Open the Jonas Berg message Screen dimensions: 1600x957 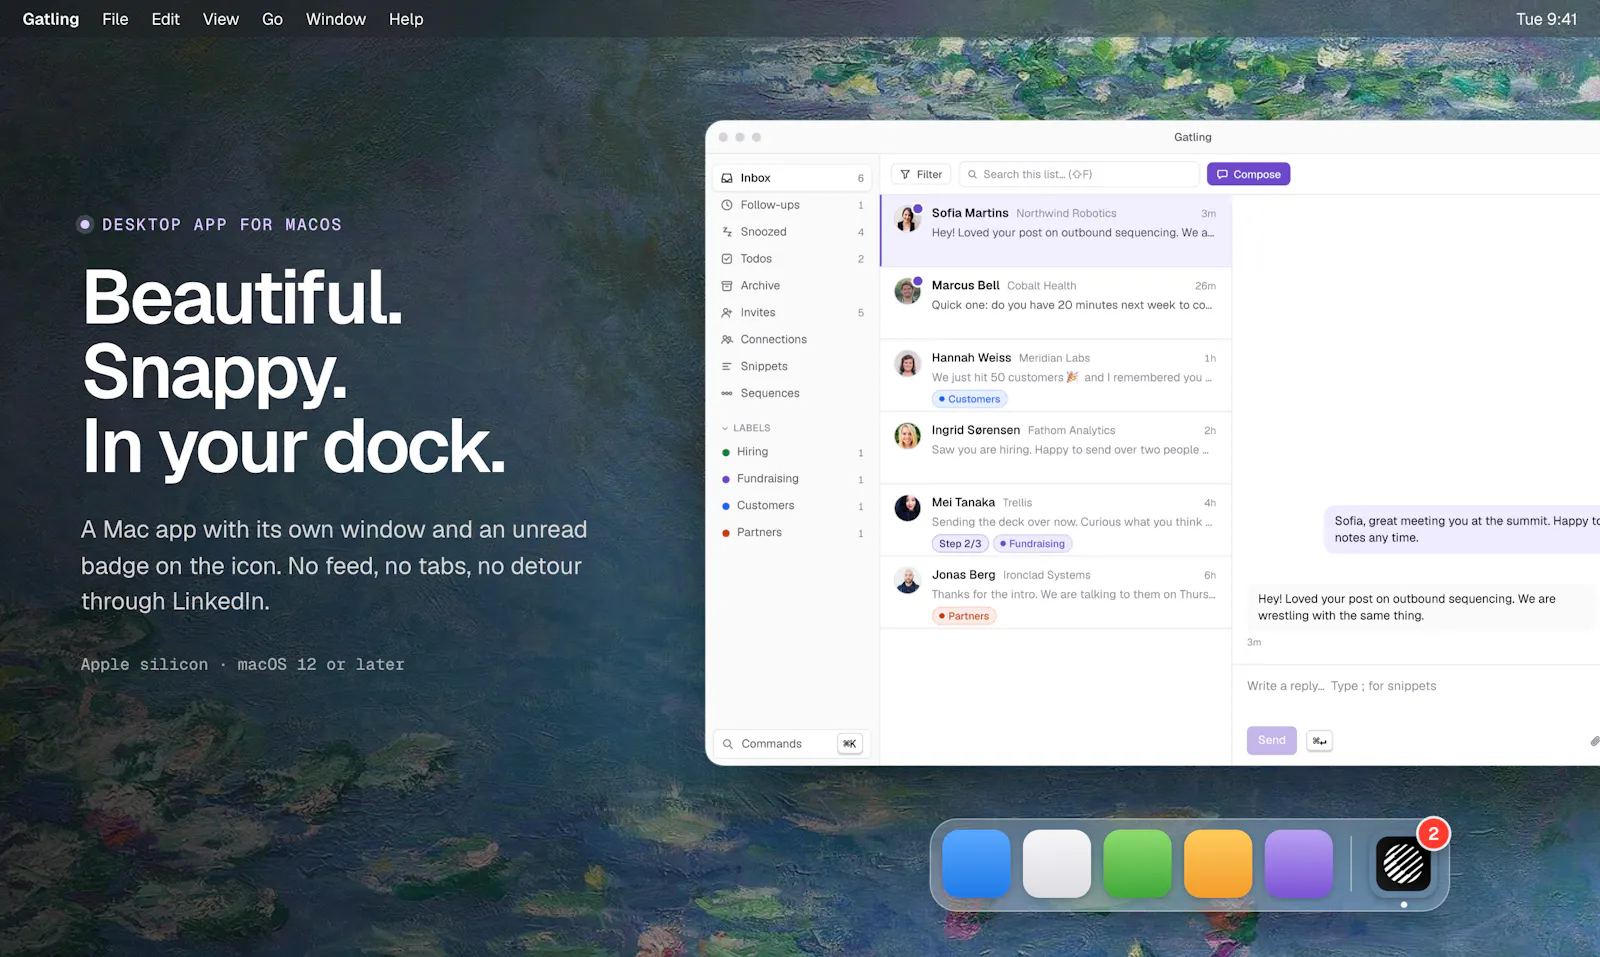(1056, 593)
